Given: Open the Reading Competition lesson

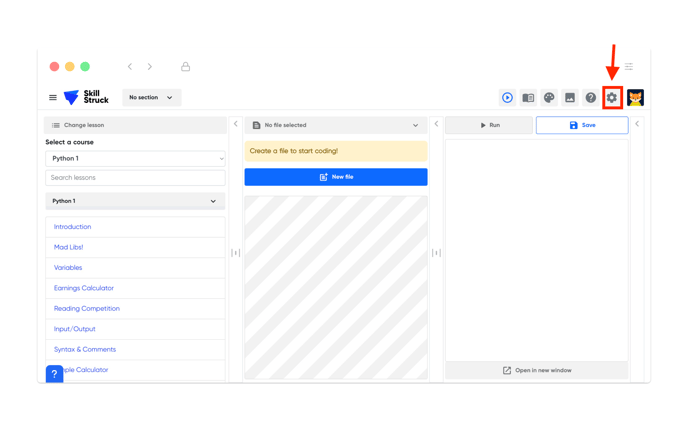Looking at the screenshot, I should [135, 308].
